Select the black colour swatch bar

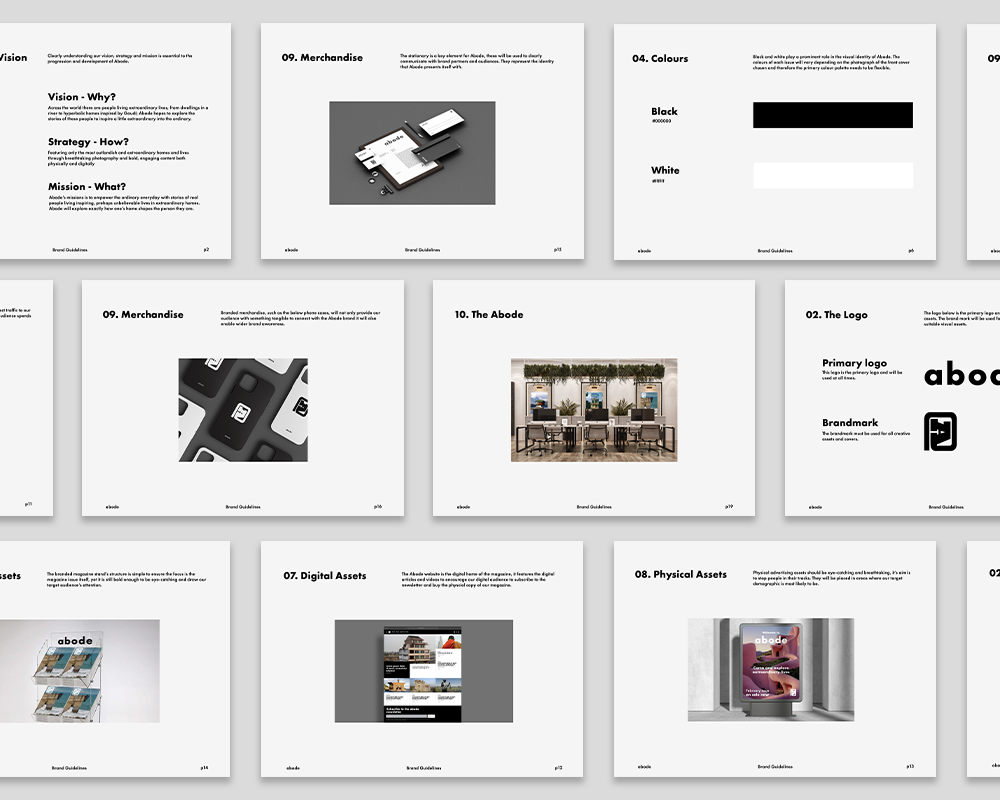click(x=832, y=115)
